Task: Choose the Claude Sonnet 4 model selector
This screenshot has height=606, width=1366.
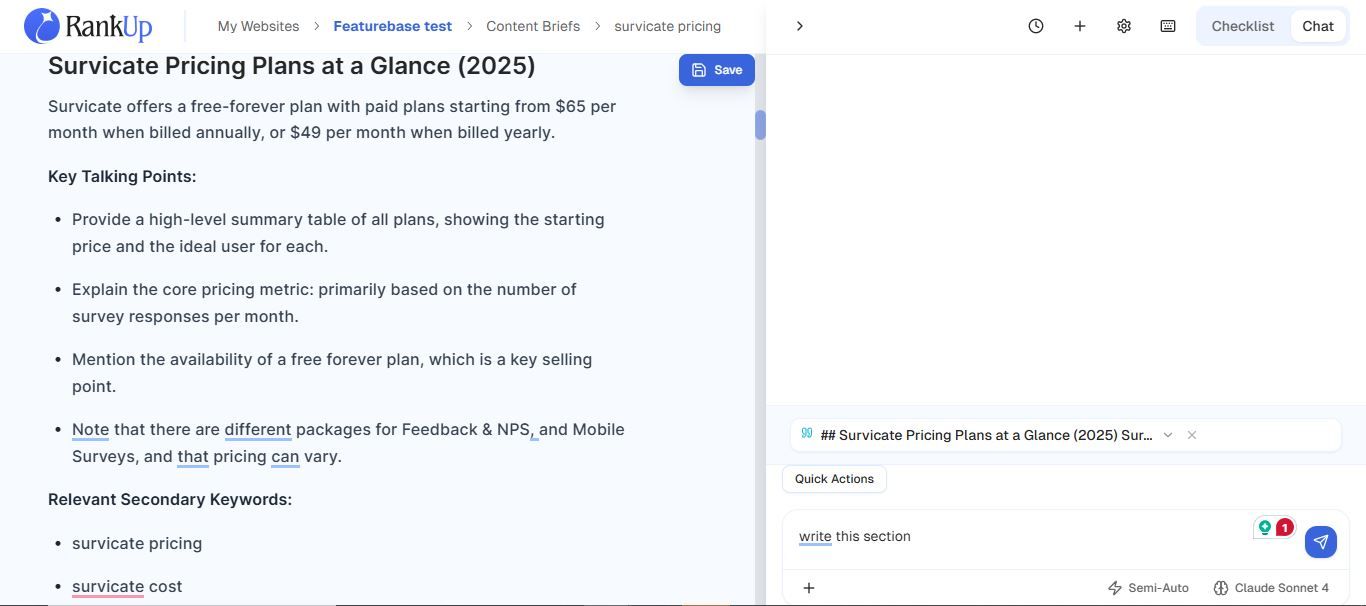Action: (x=1271, y=588)
